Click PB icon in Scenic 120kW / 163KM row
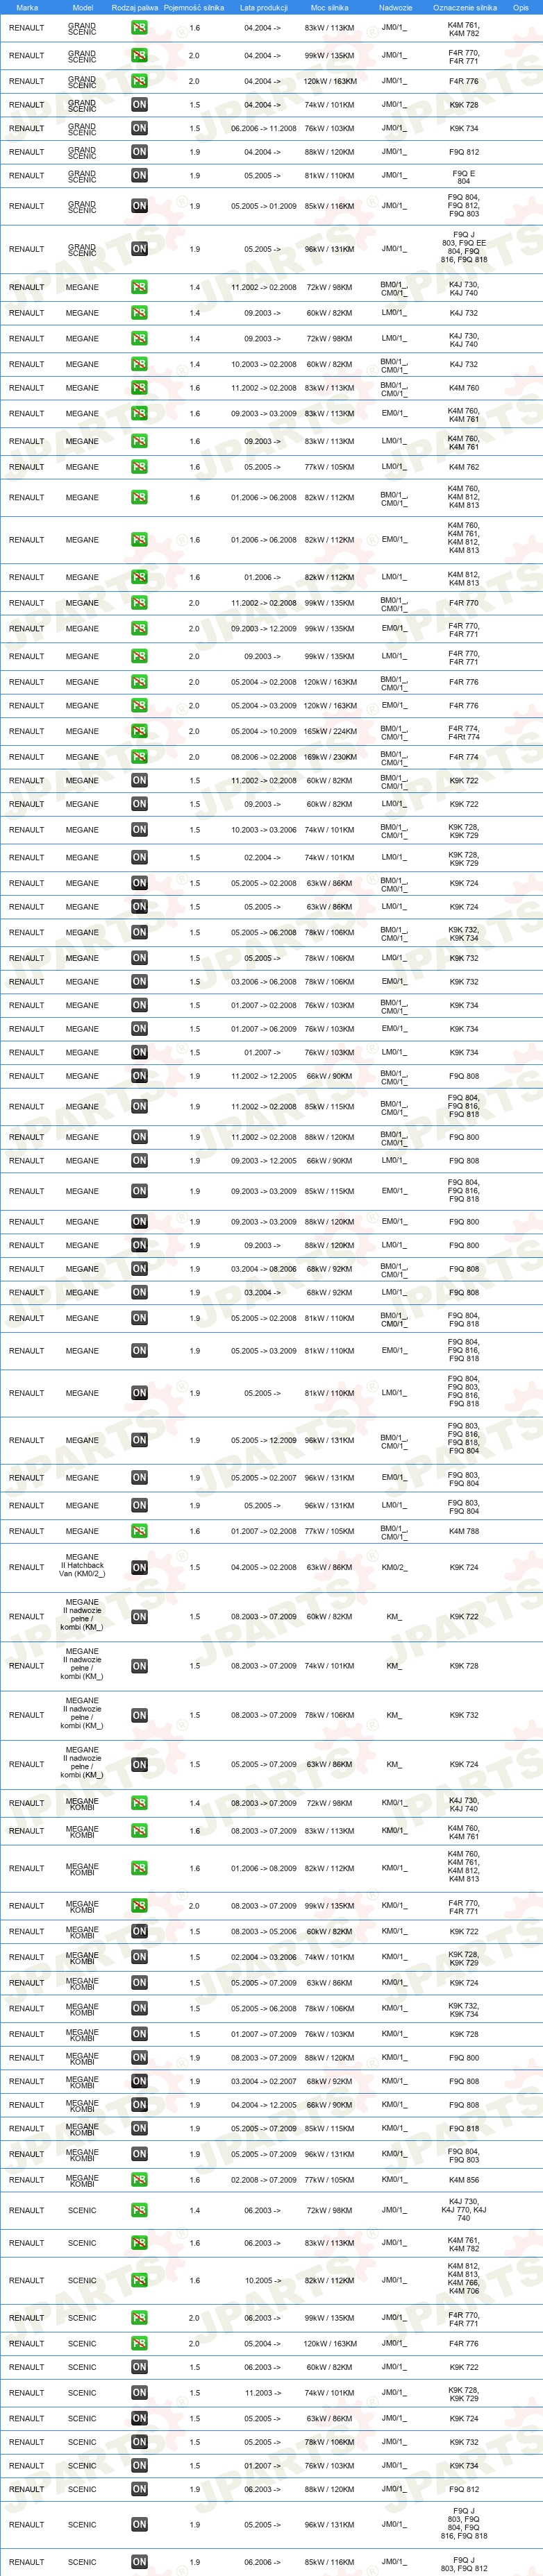Viewport: 543px width, 2576px height. (x=139, y=2344)
